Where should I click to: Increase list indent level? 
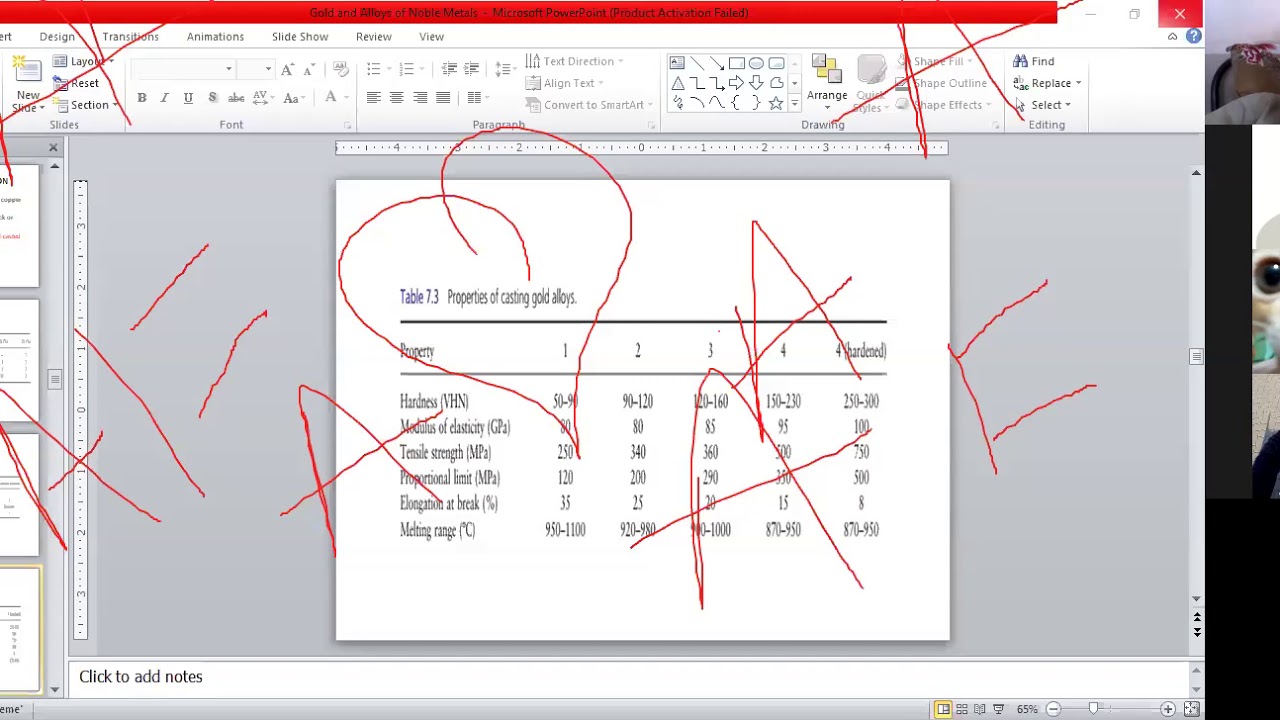472,69
